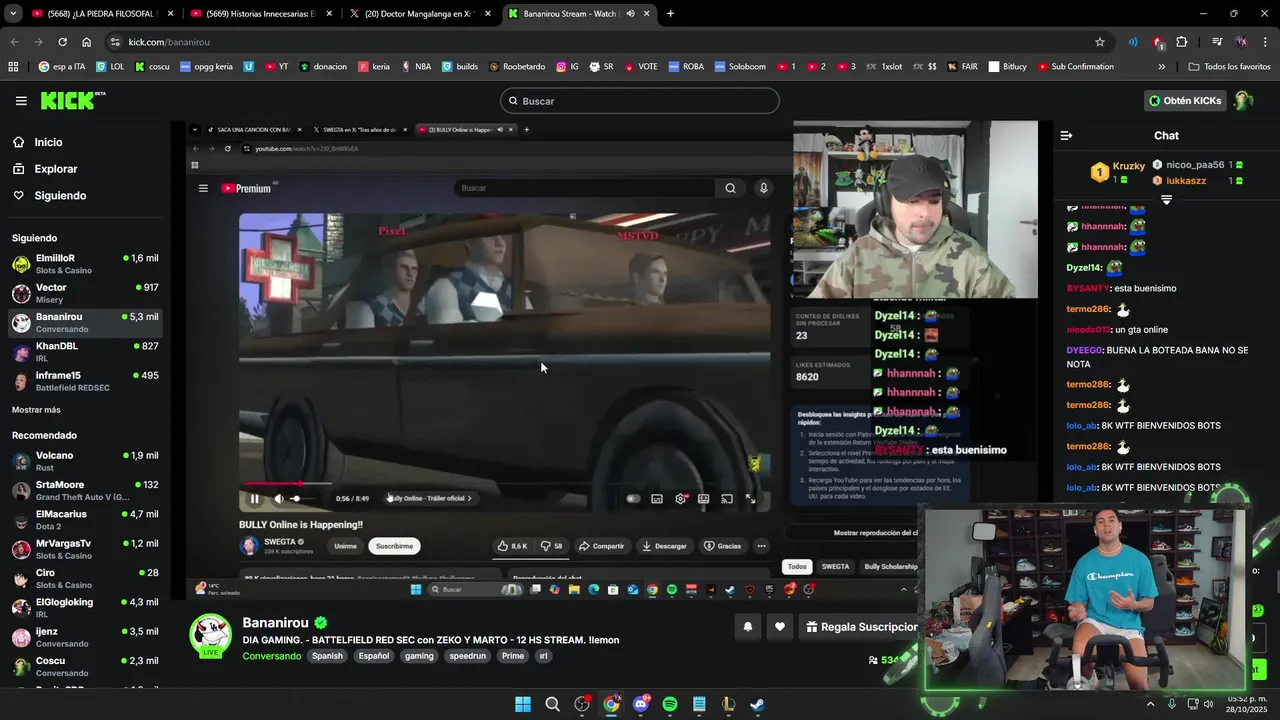Screen dimensions: 1280x720
Task: Open YouTube player settings gear
Action: click(681, 498)
